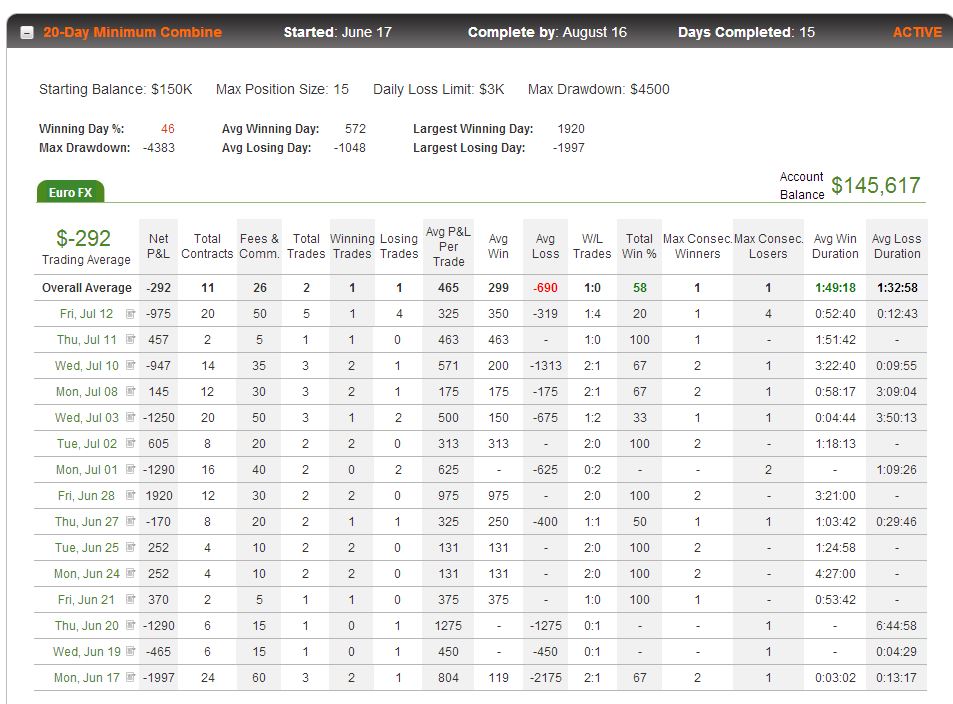
Task: Open the Tue, Jul 02 trading day
Action: (86, 444)
